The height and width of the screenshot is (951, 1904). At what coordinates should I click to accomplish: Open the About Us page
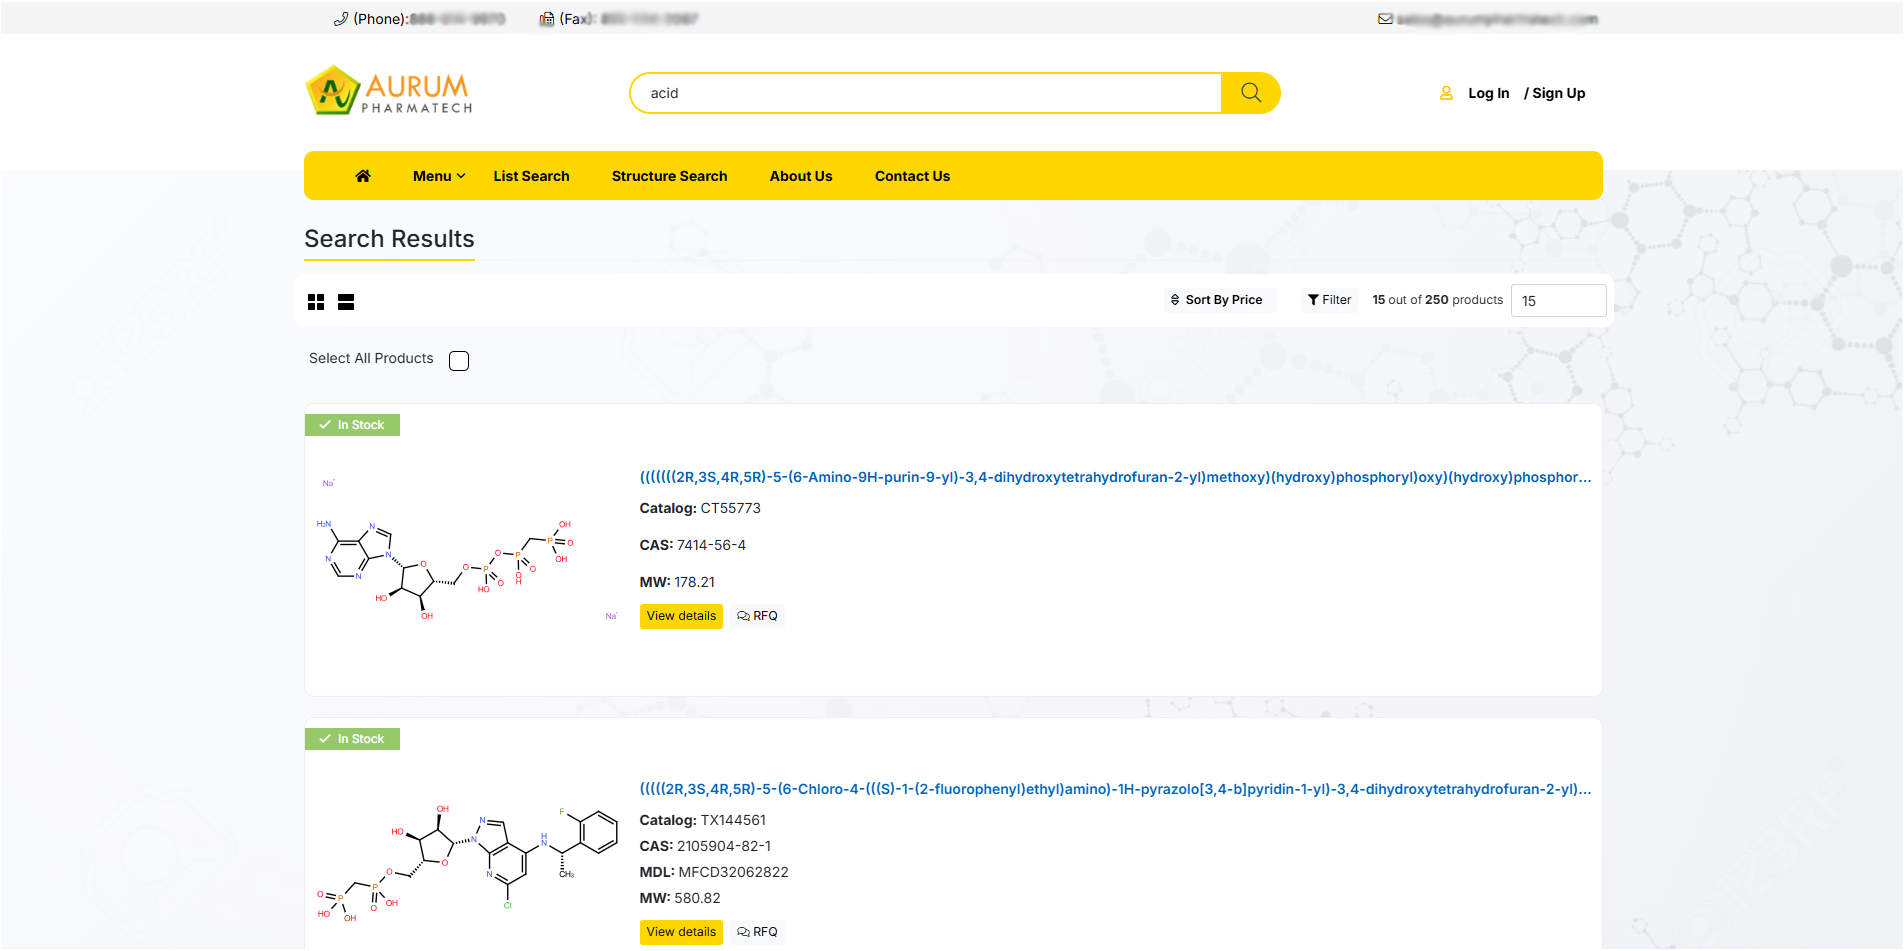click(x=800, y=176)
